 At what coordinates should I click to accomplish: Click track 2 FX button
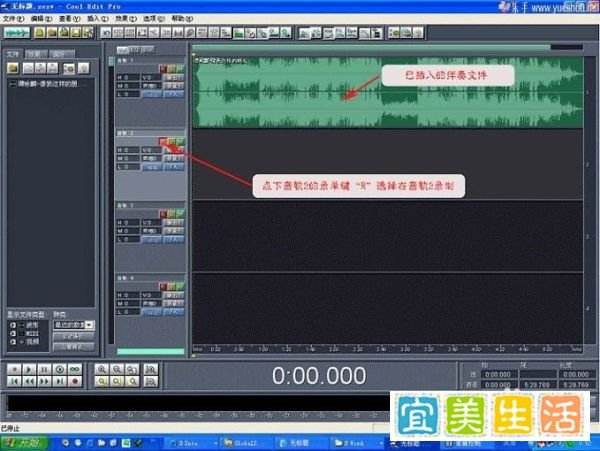(x=174, y=166)
